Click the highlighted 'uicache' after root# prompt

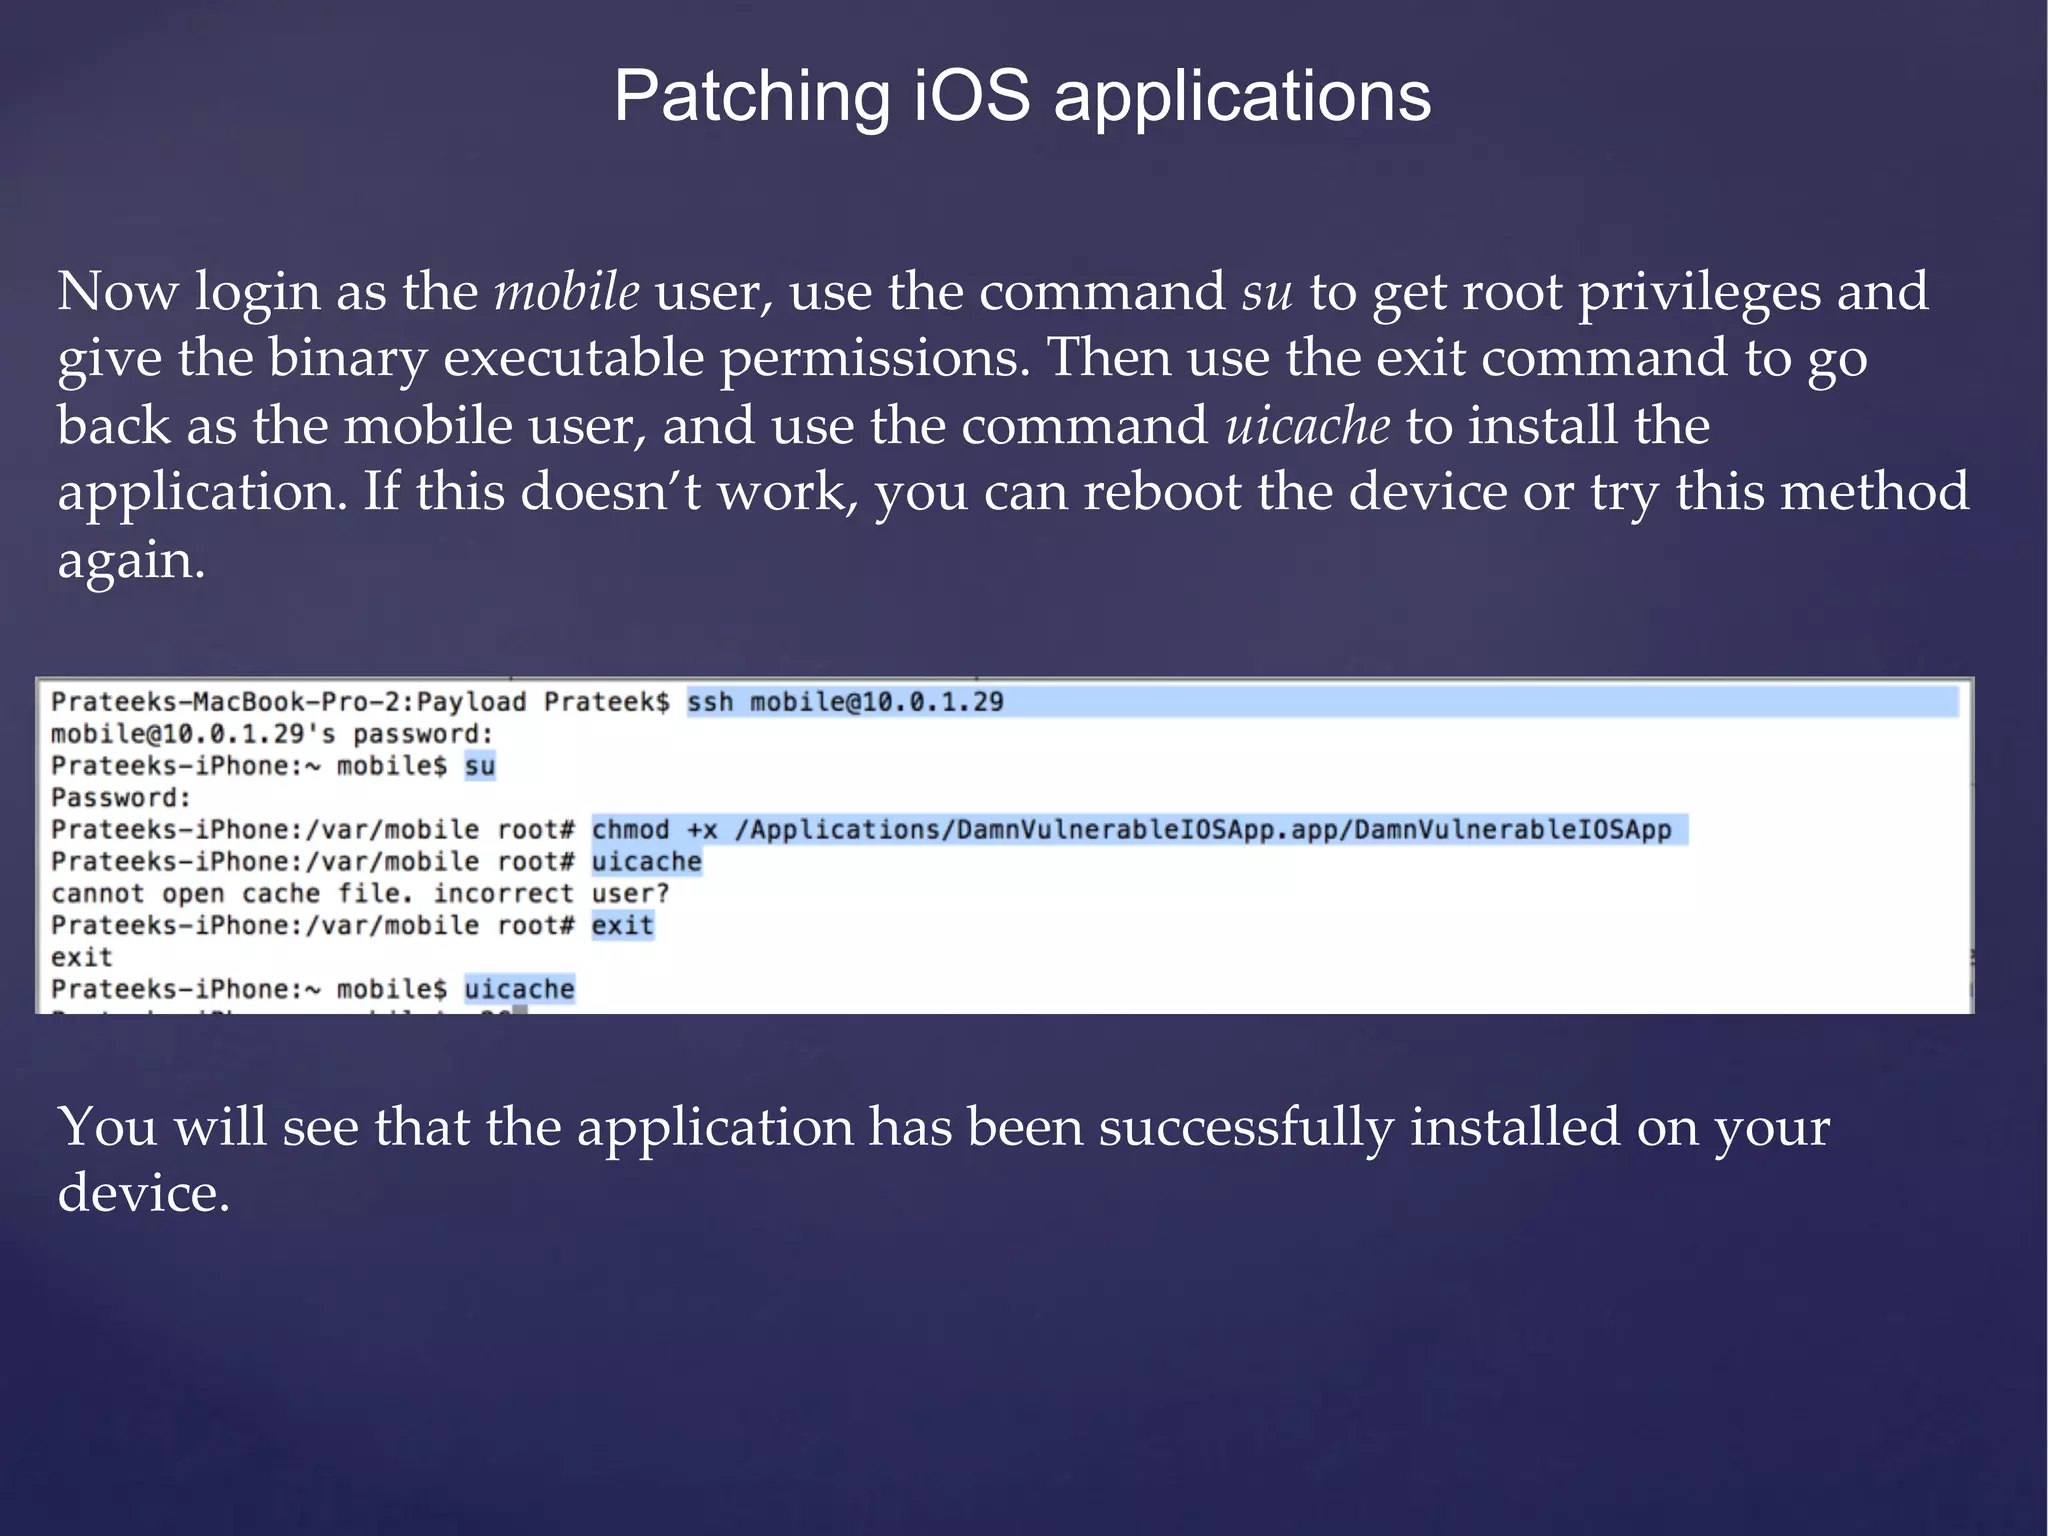[x=646, y=862]
